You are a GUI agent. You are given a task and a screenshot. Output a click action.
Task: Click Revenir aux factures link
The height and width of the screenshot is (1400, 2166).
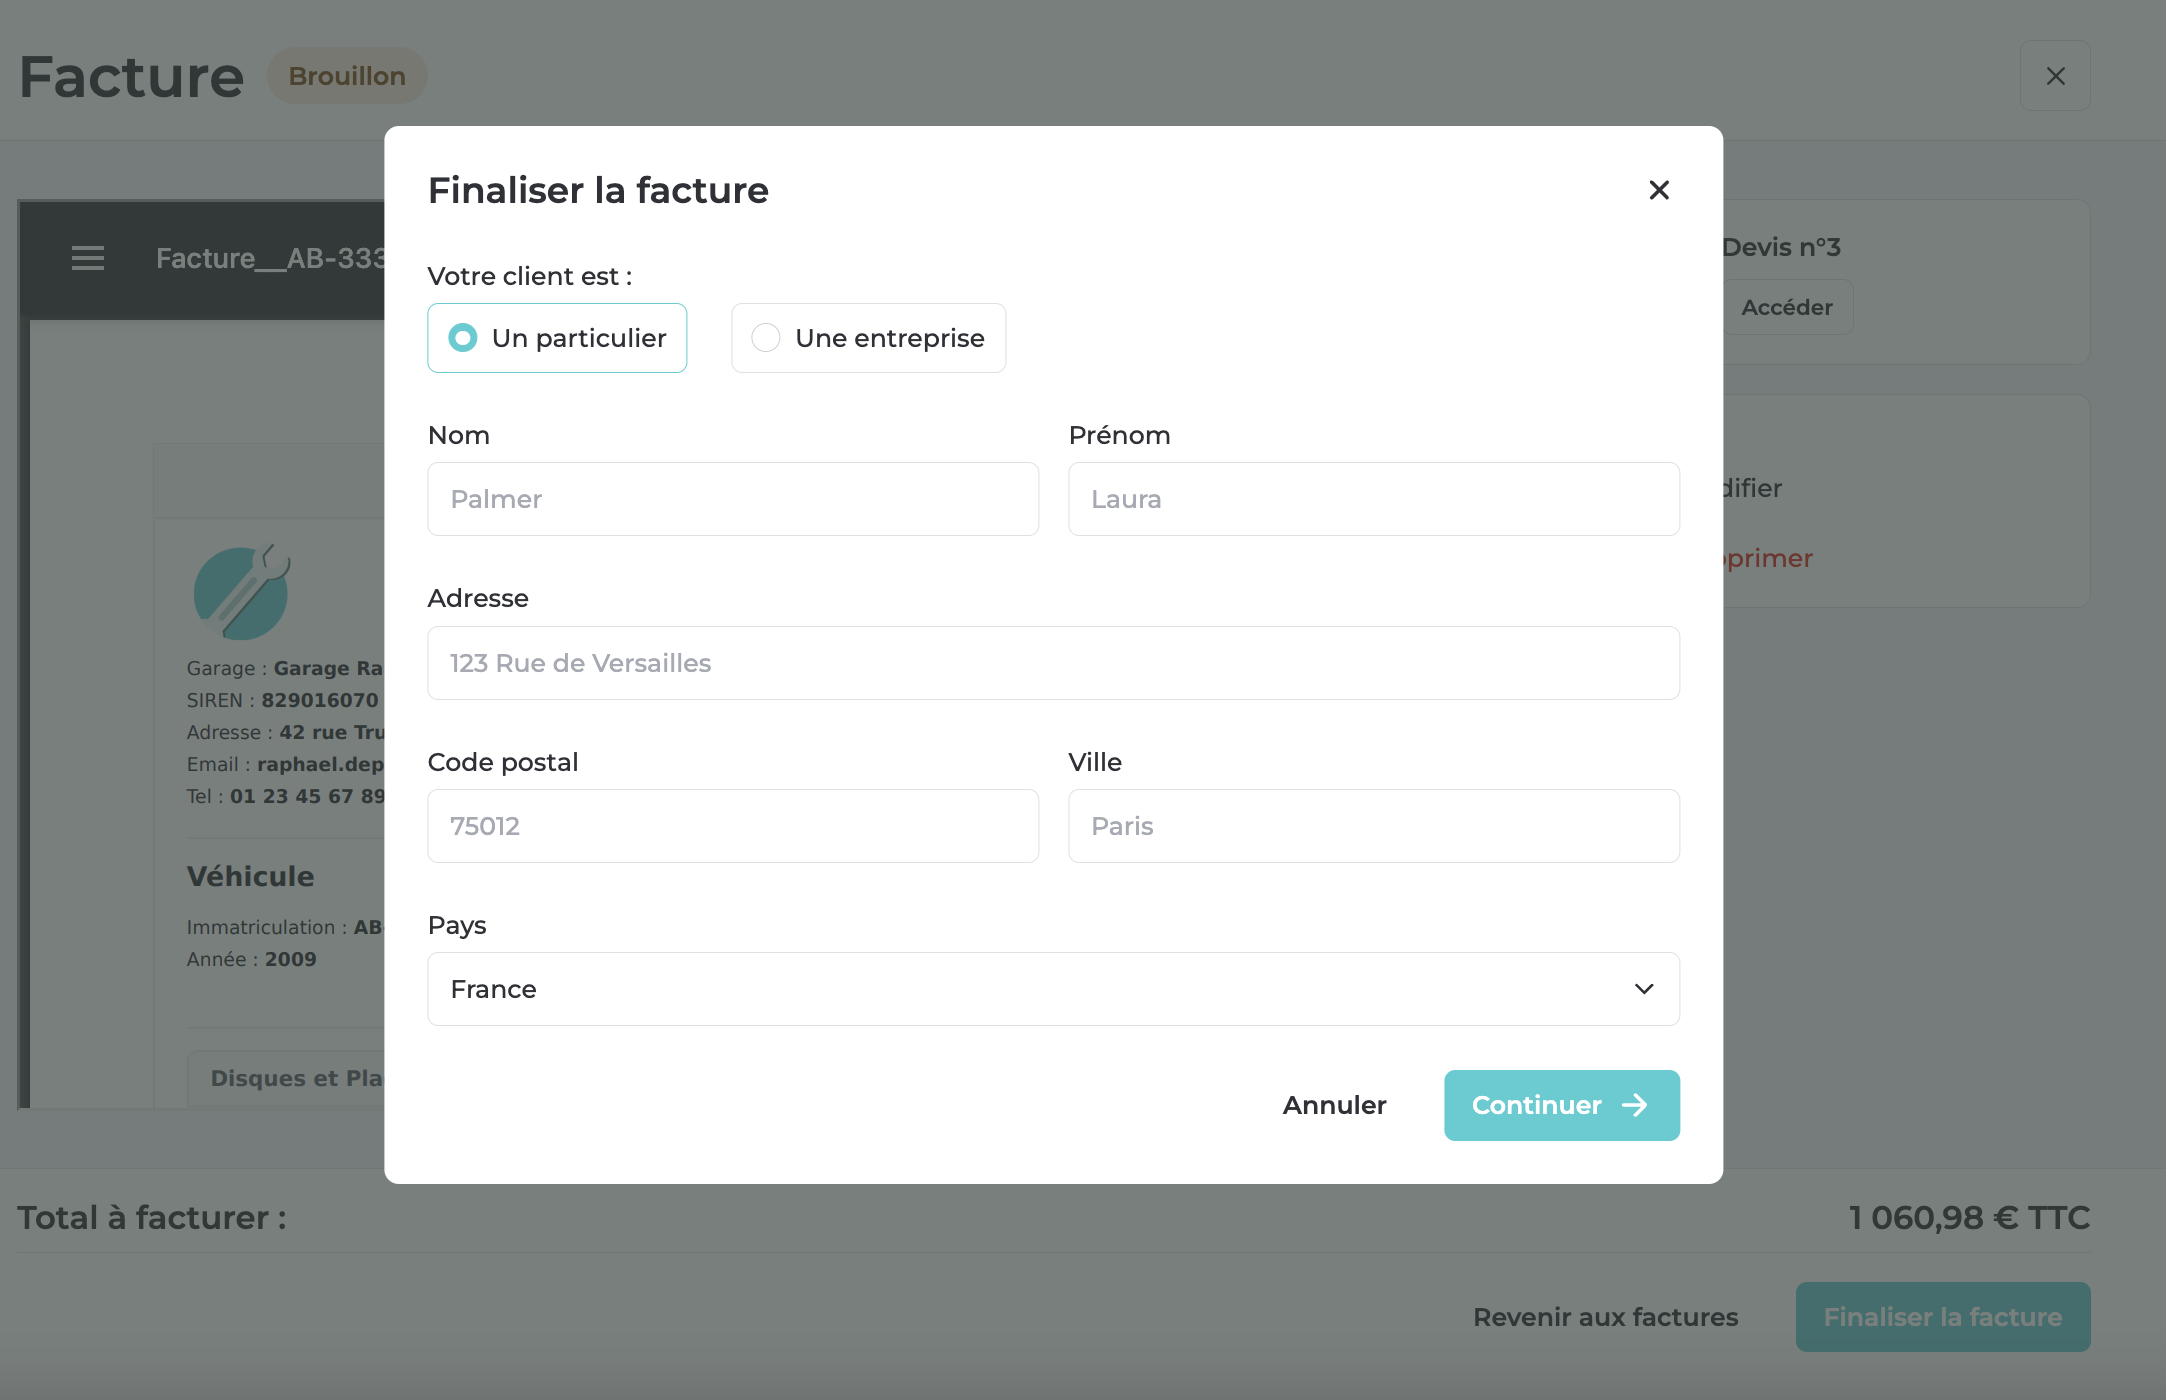coord(1605,1317)
